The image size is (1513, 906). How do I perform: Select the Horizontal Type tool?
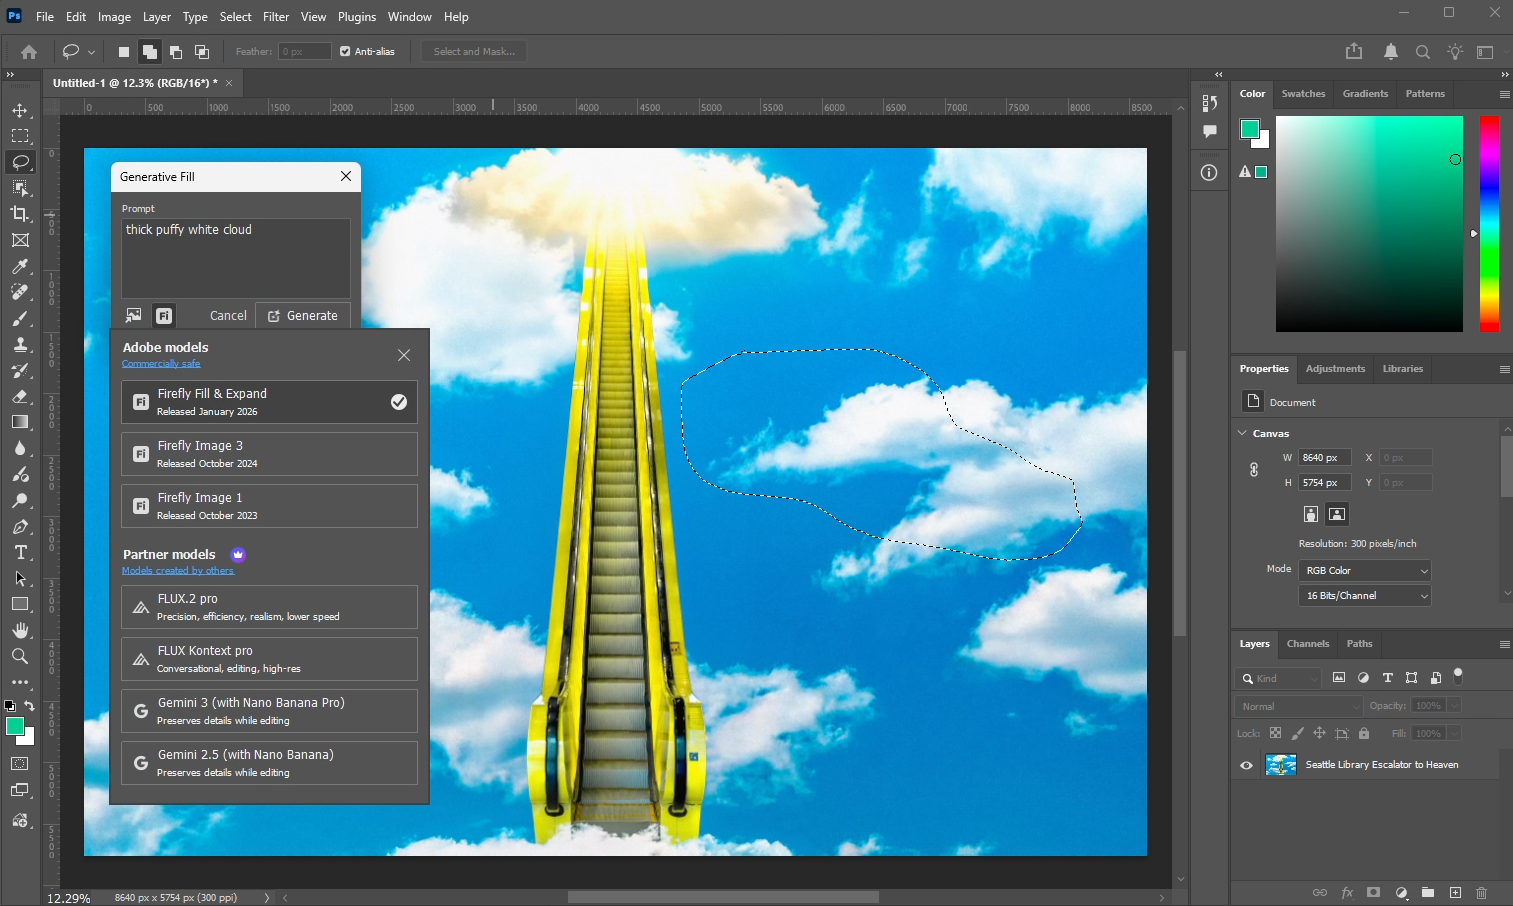tap(19, 552)
